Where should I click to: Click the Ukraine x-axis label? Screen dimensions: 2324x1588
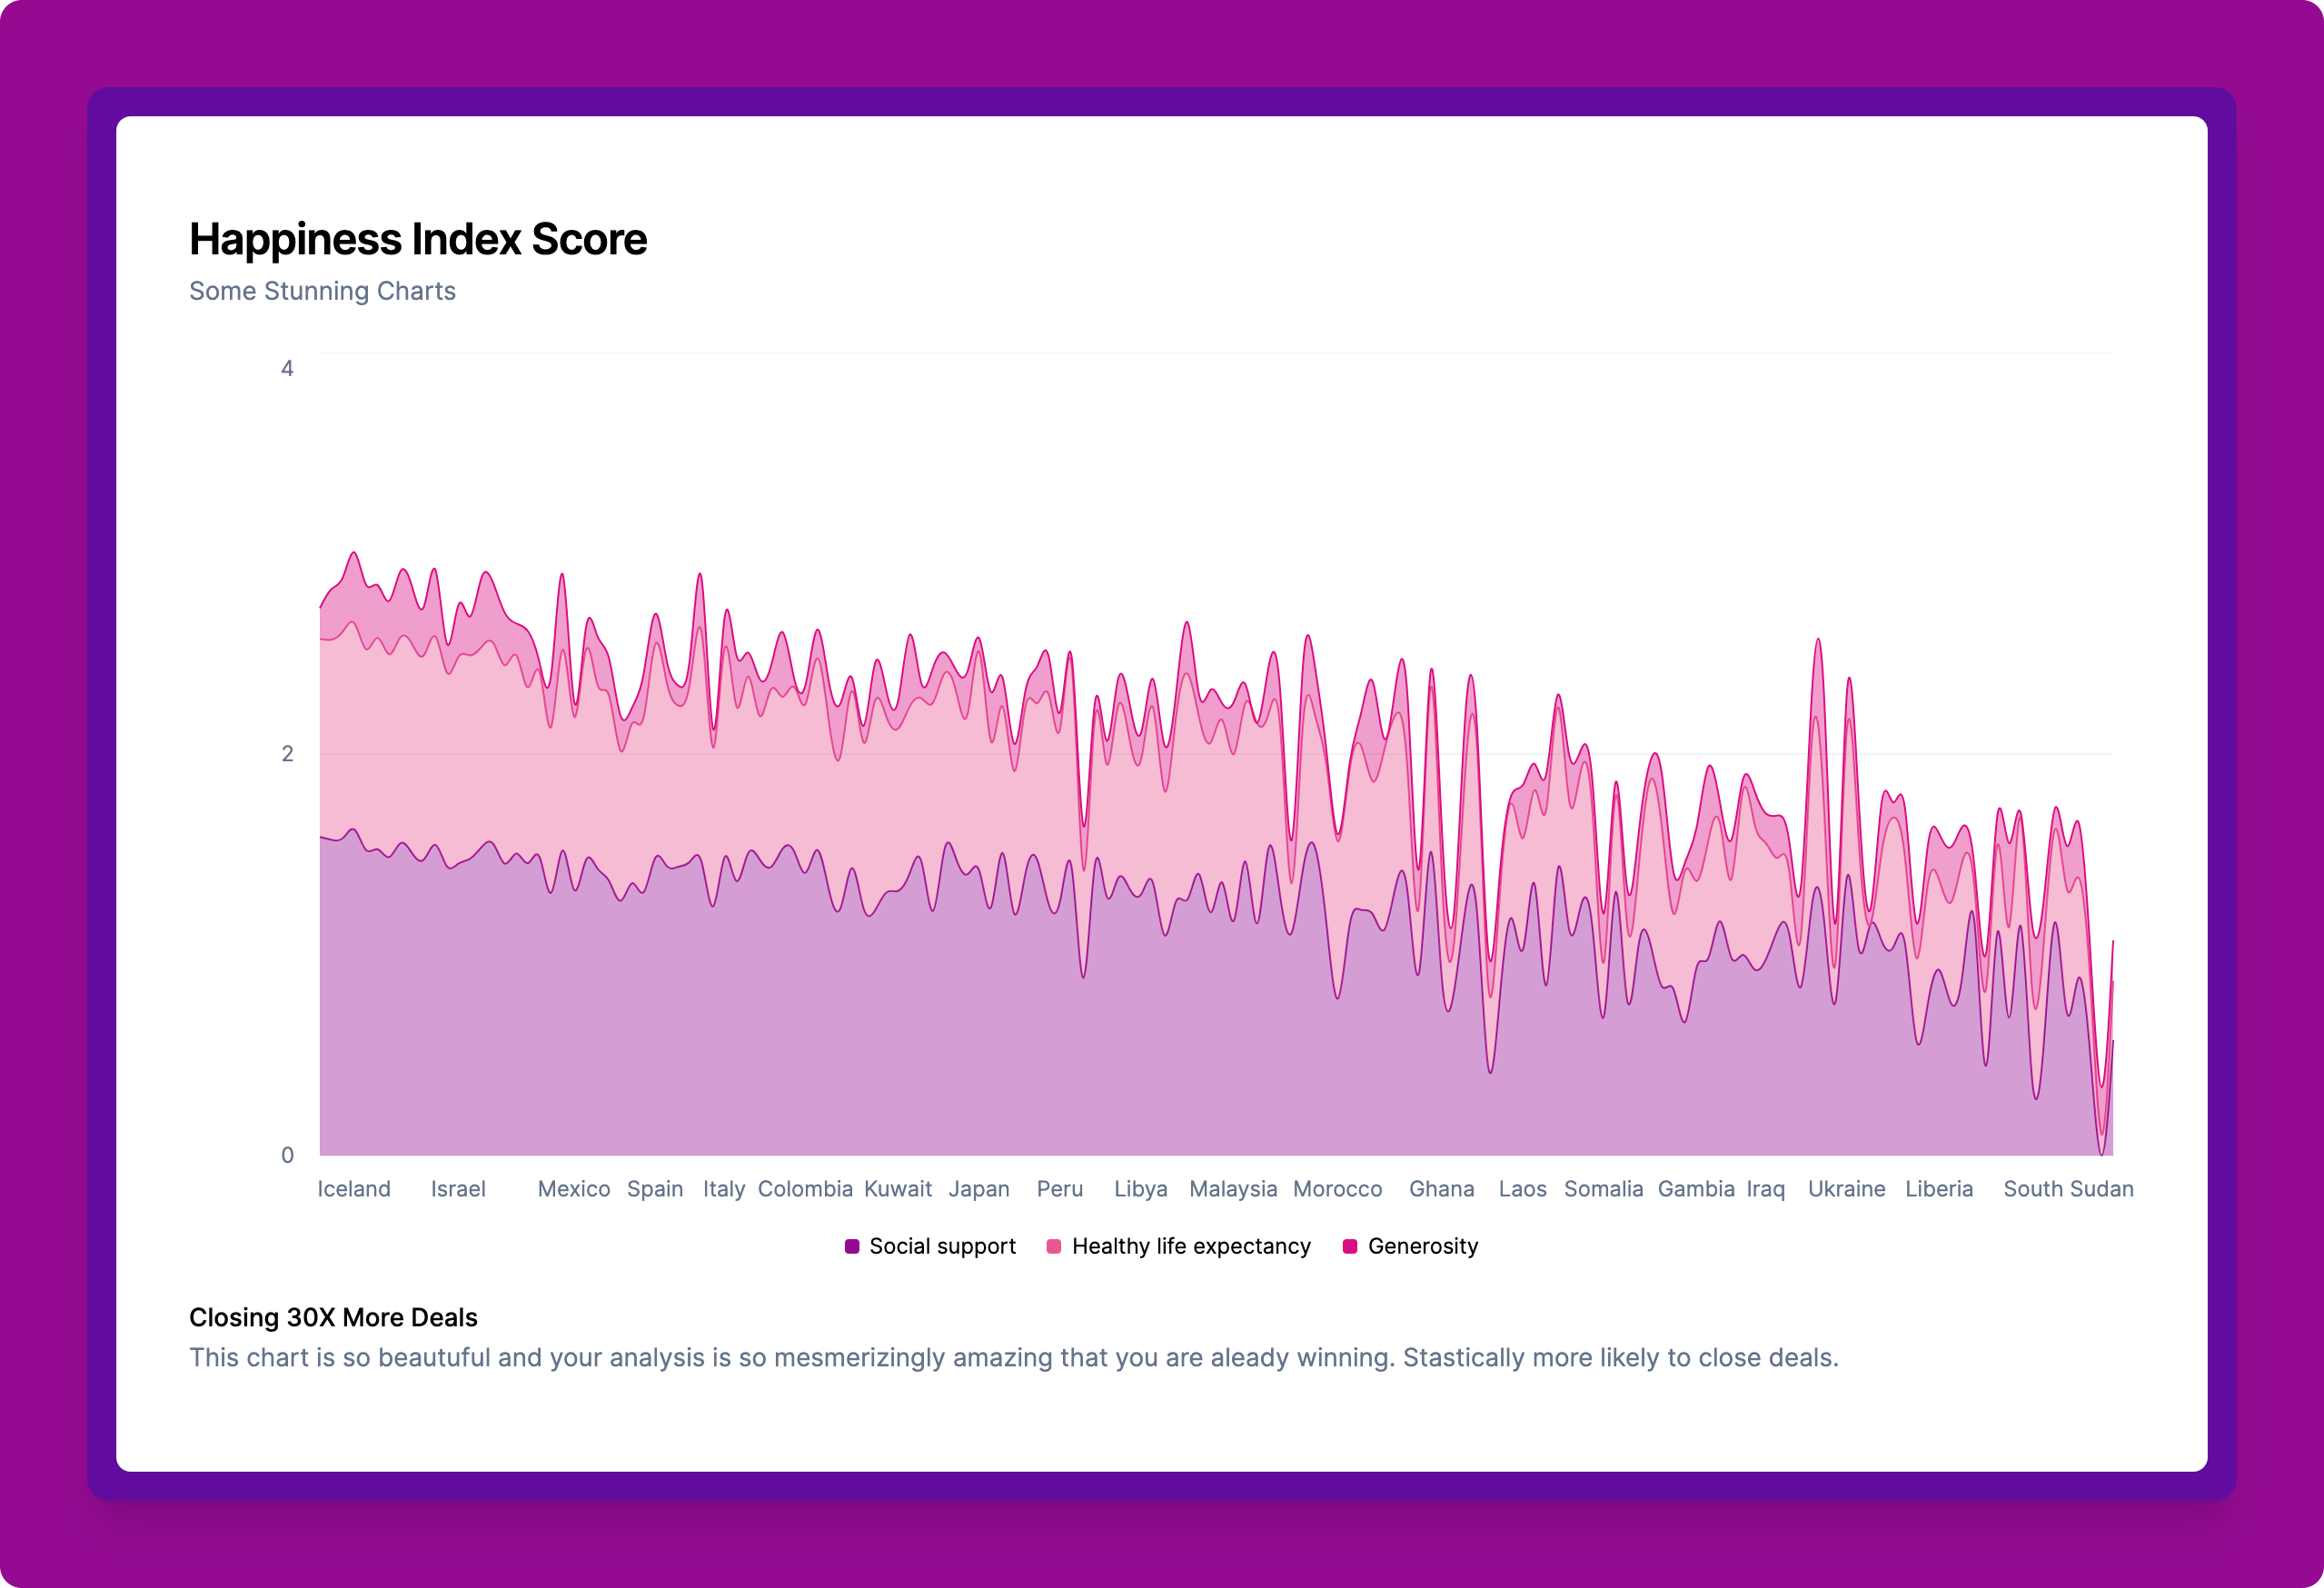click(x=1846, y=1189)
